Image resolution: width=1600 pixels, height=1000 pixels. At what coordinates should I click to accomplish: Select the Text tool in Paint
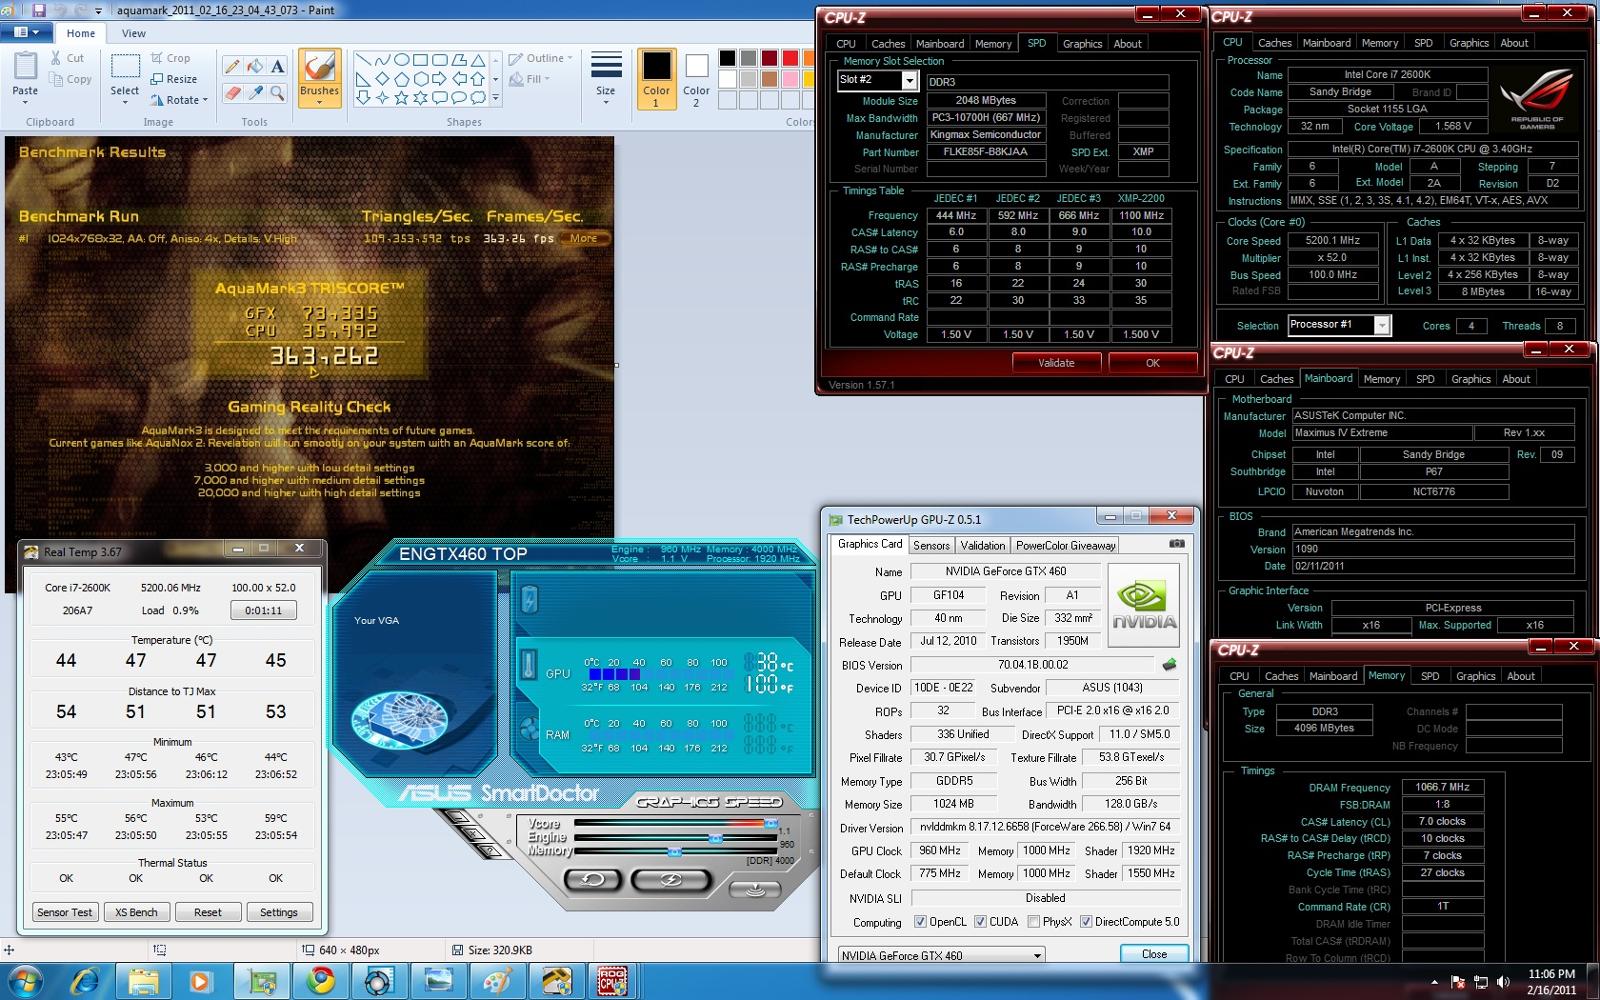pyautogui.click(x=277, y=67)
